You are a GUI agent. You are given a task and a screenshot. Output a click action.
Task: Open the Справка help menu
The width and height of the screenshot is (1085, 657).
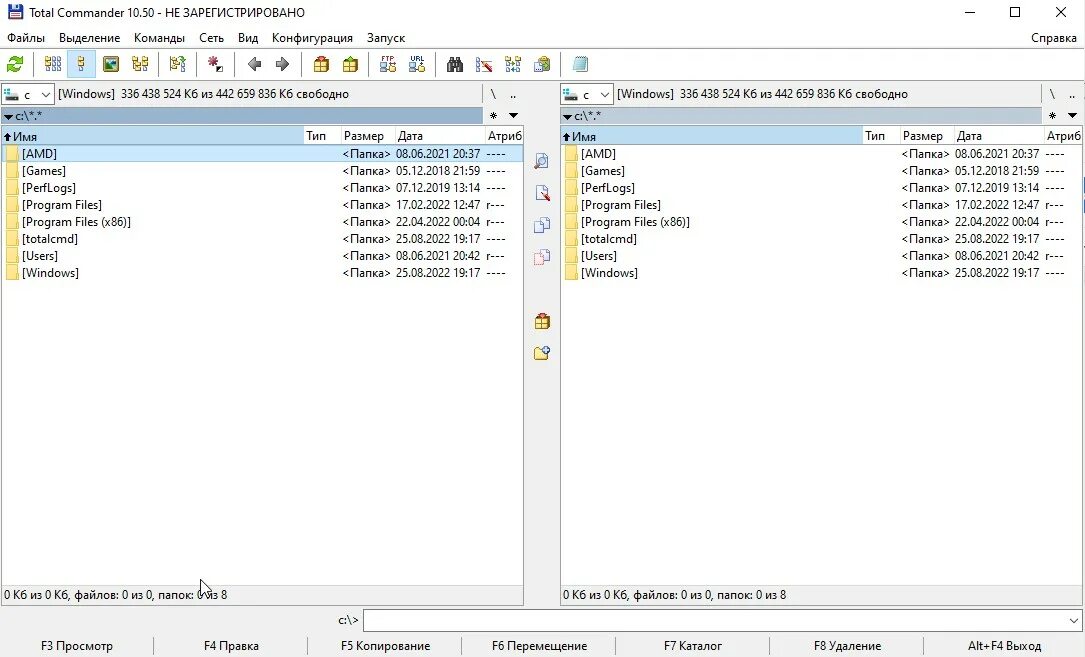1053,38
